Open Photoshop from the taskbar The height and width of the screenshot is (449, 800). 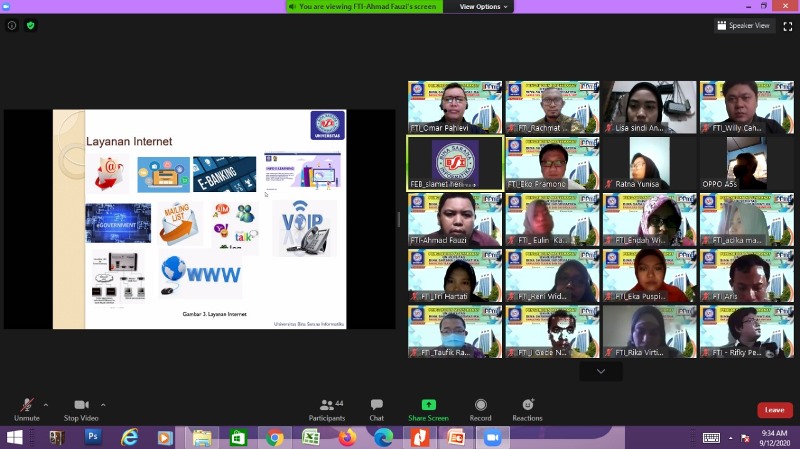point(92,437)
